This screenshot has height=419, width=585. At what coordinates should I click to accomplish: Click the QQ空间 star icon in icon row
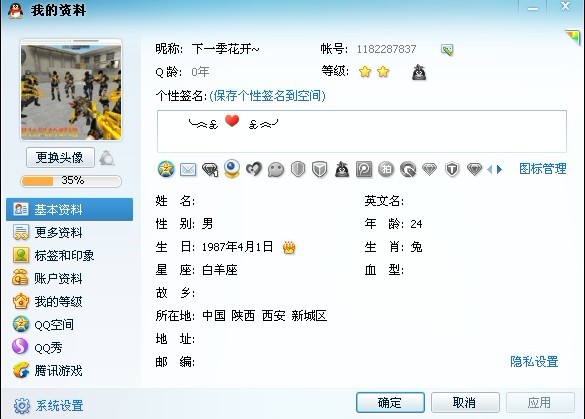click(166, 169)
